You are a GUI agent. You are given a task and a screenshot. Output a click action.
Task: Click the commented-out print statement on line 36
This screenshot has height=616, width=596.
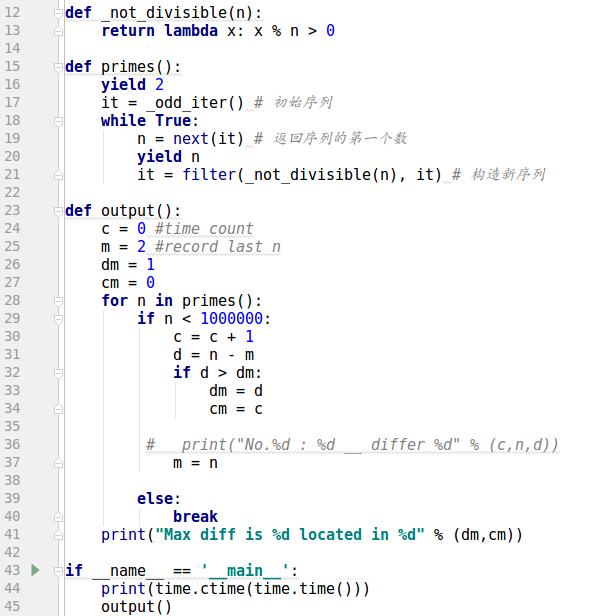point(352,445)
